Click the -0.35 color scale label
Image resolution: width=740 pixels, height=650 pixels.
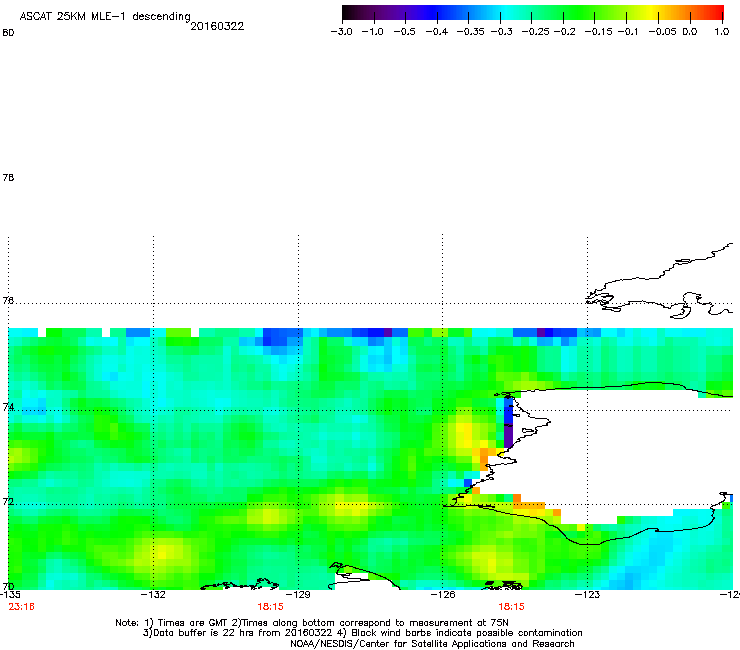(471, 32)
